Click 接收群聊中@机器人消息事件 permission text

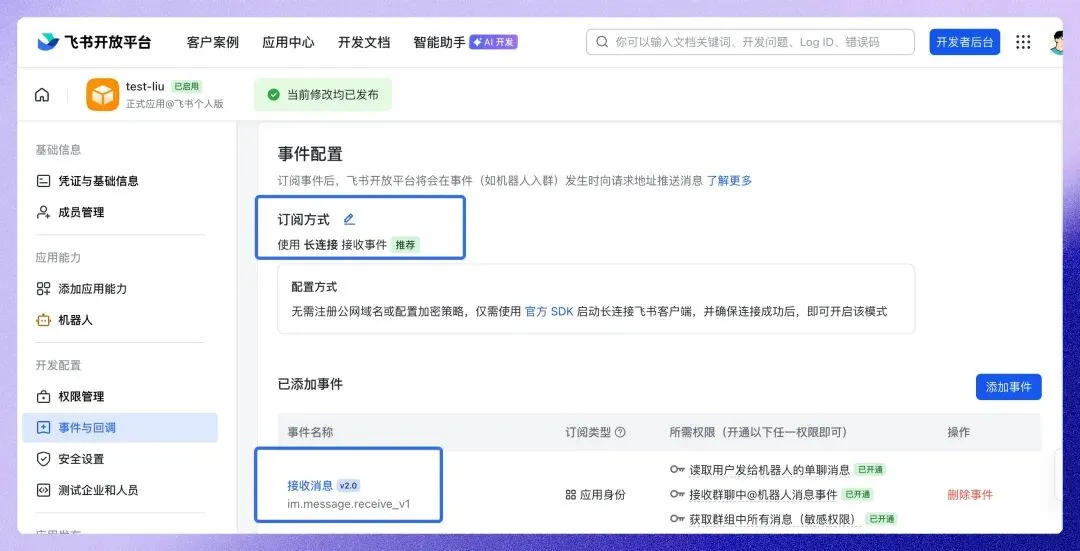pyautogui.click(x=763, y=495)
